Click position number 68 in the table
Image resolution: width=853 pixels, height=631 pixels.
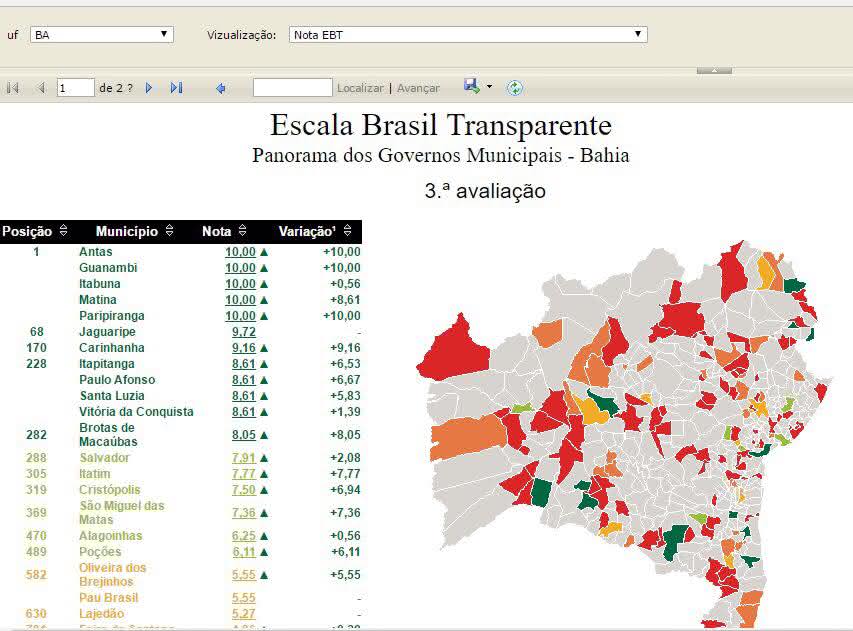[x=36, y=332]
